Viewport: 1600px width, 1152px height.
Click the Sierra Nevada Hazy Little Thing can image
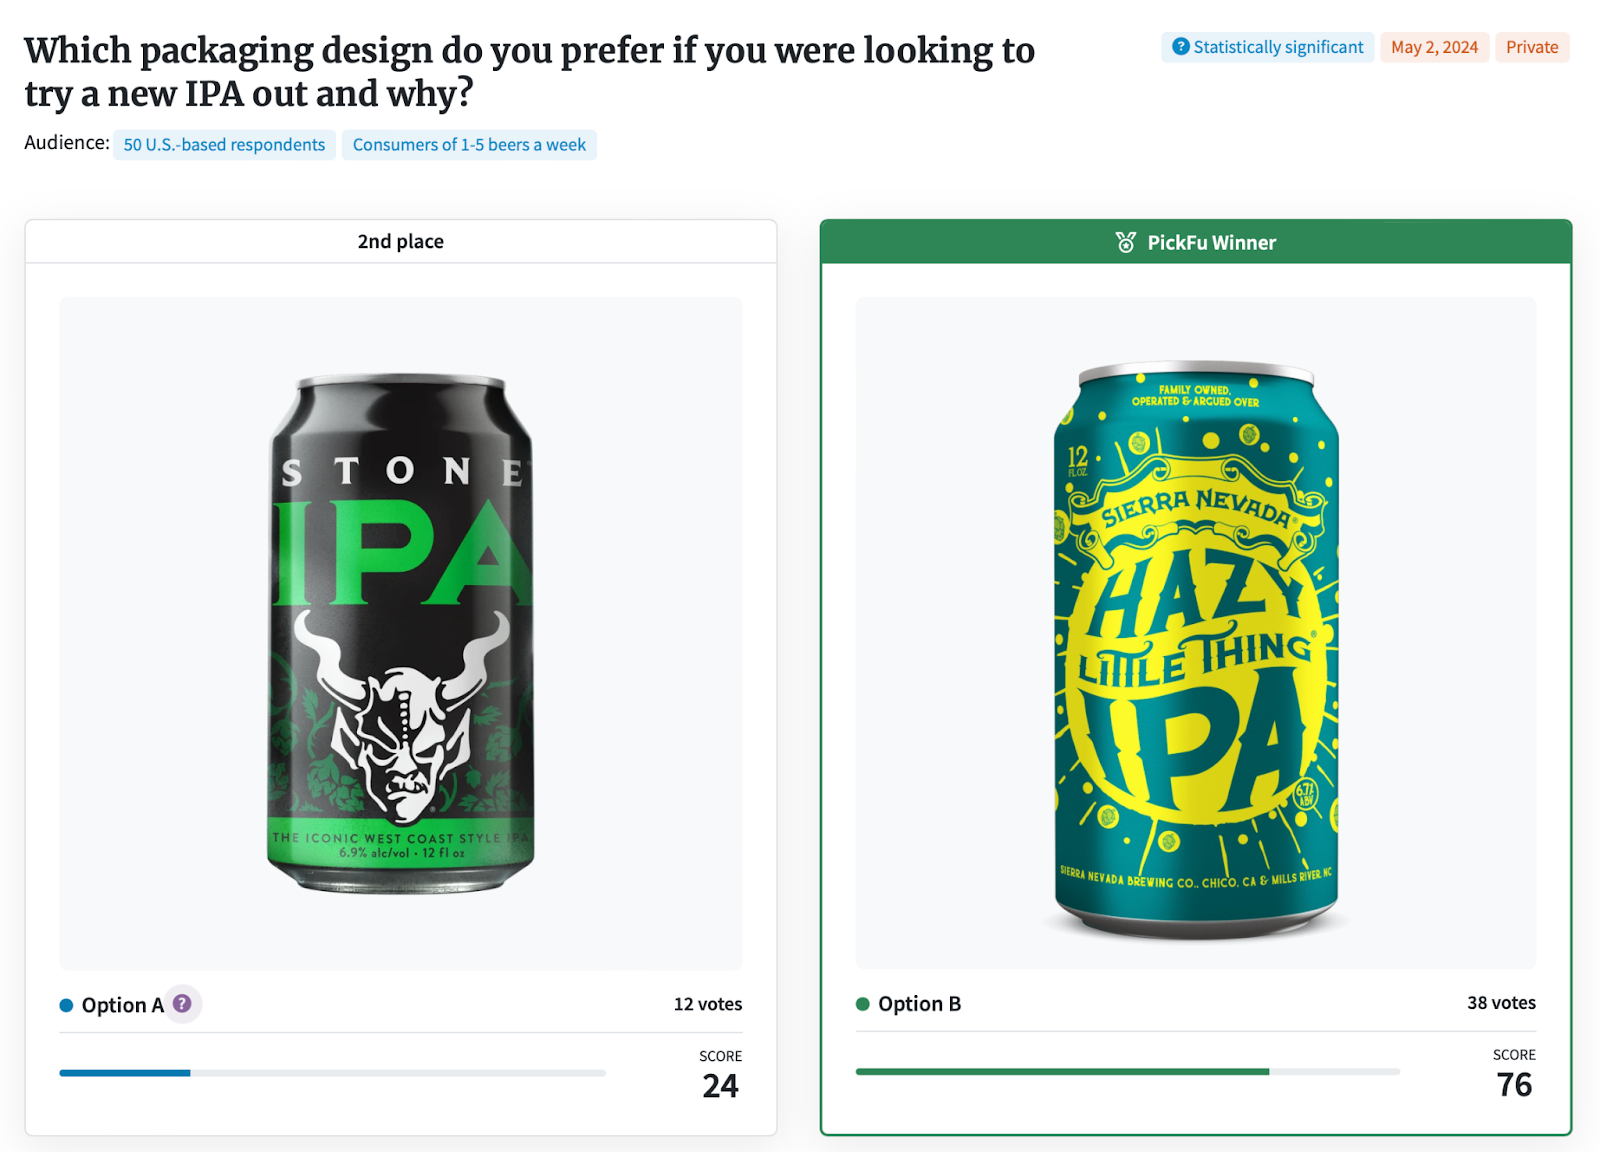tap(1196, 650)
